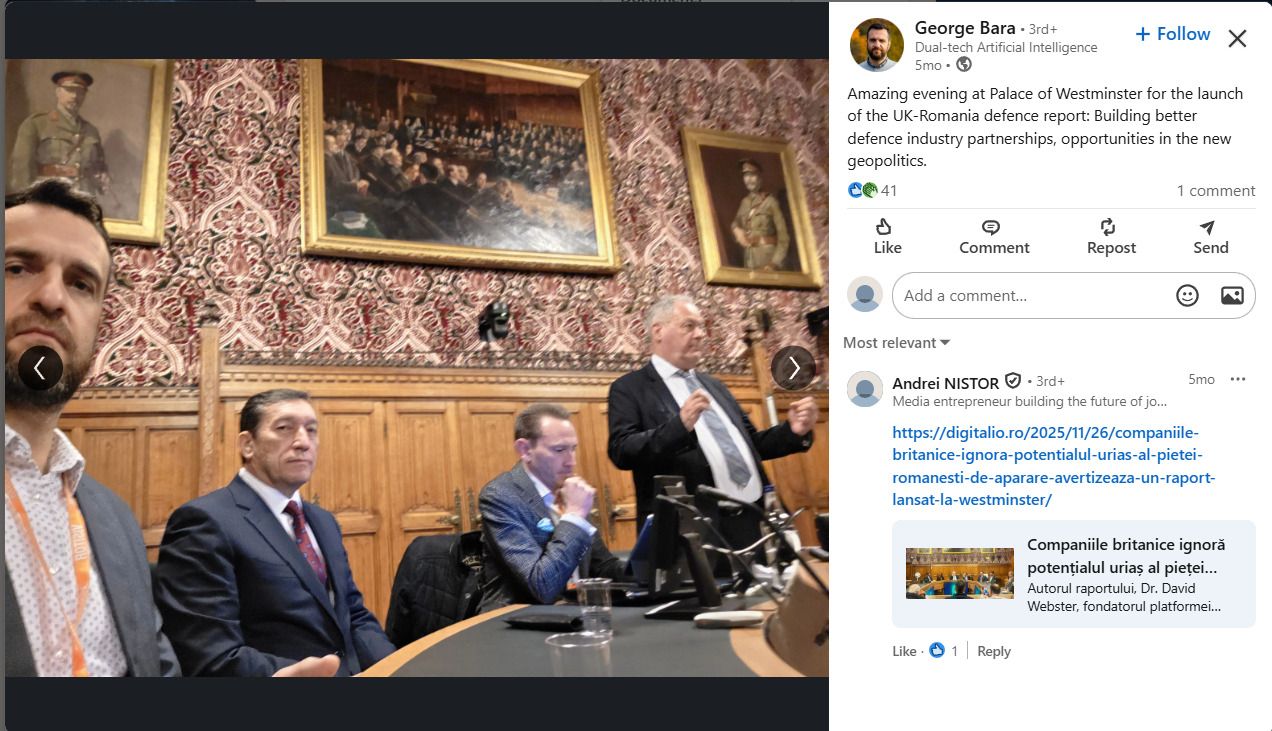Click the Repost arrows icon
Viewport: 1272px width, 731px height.
click(1108, 228)
